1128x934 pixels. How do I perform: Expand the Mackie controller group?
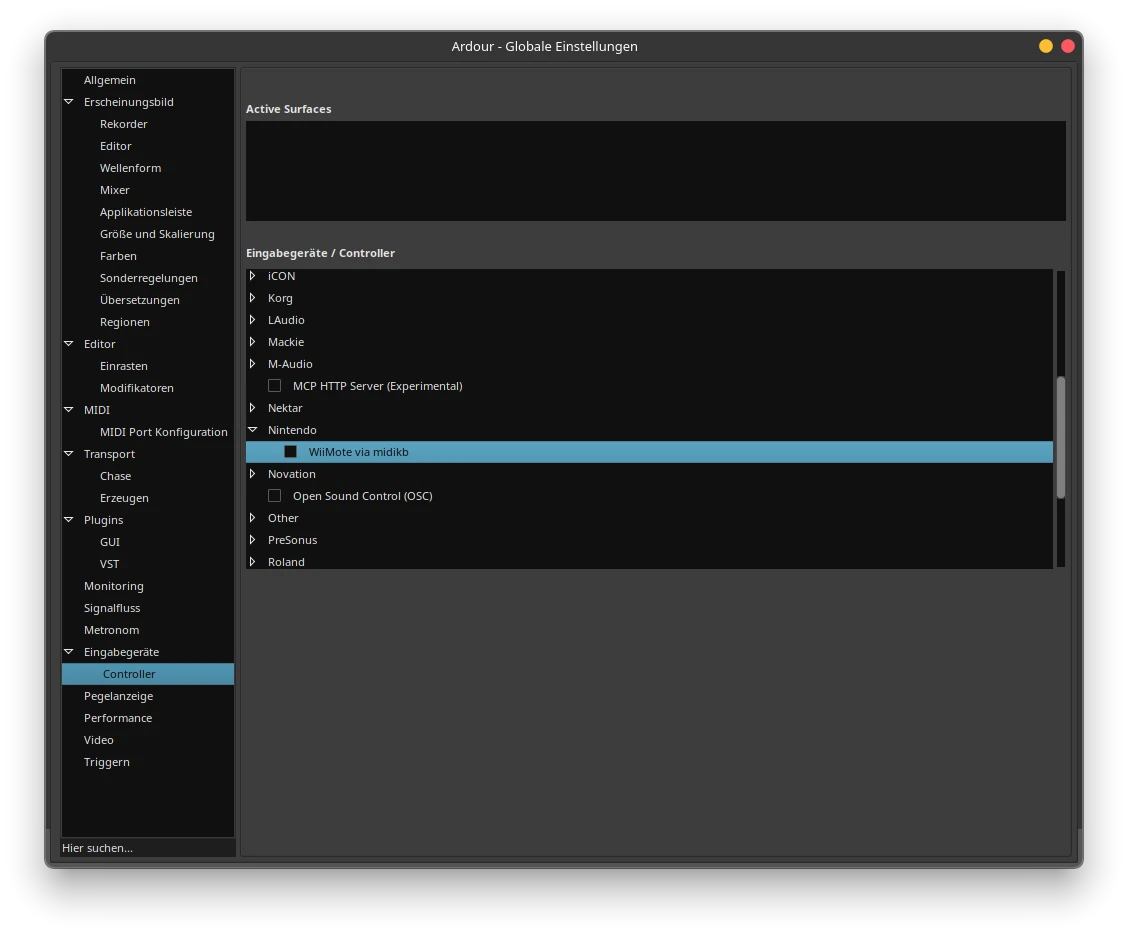point(253,342)
